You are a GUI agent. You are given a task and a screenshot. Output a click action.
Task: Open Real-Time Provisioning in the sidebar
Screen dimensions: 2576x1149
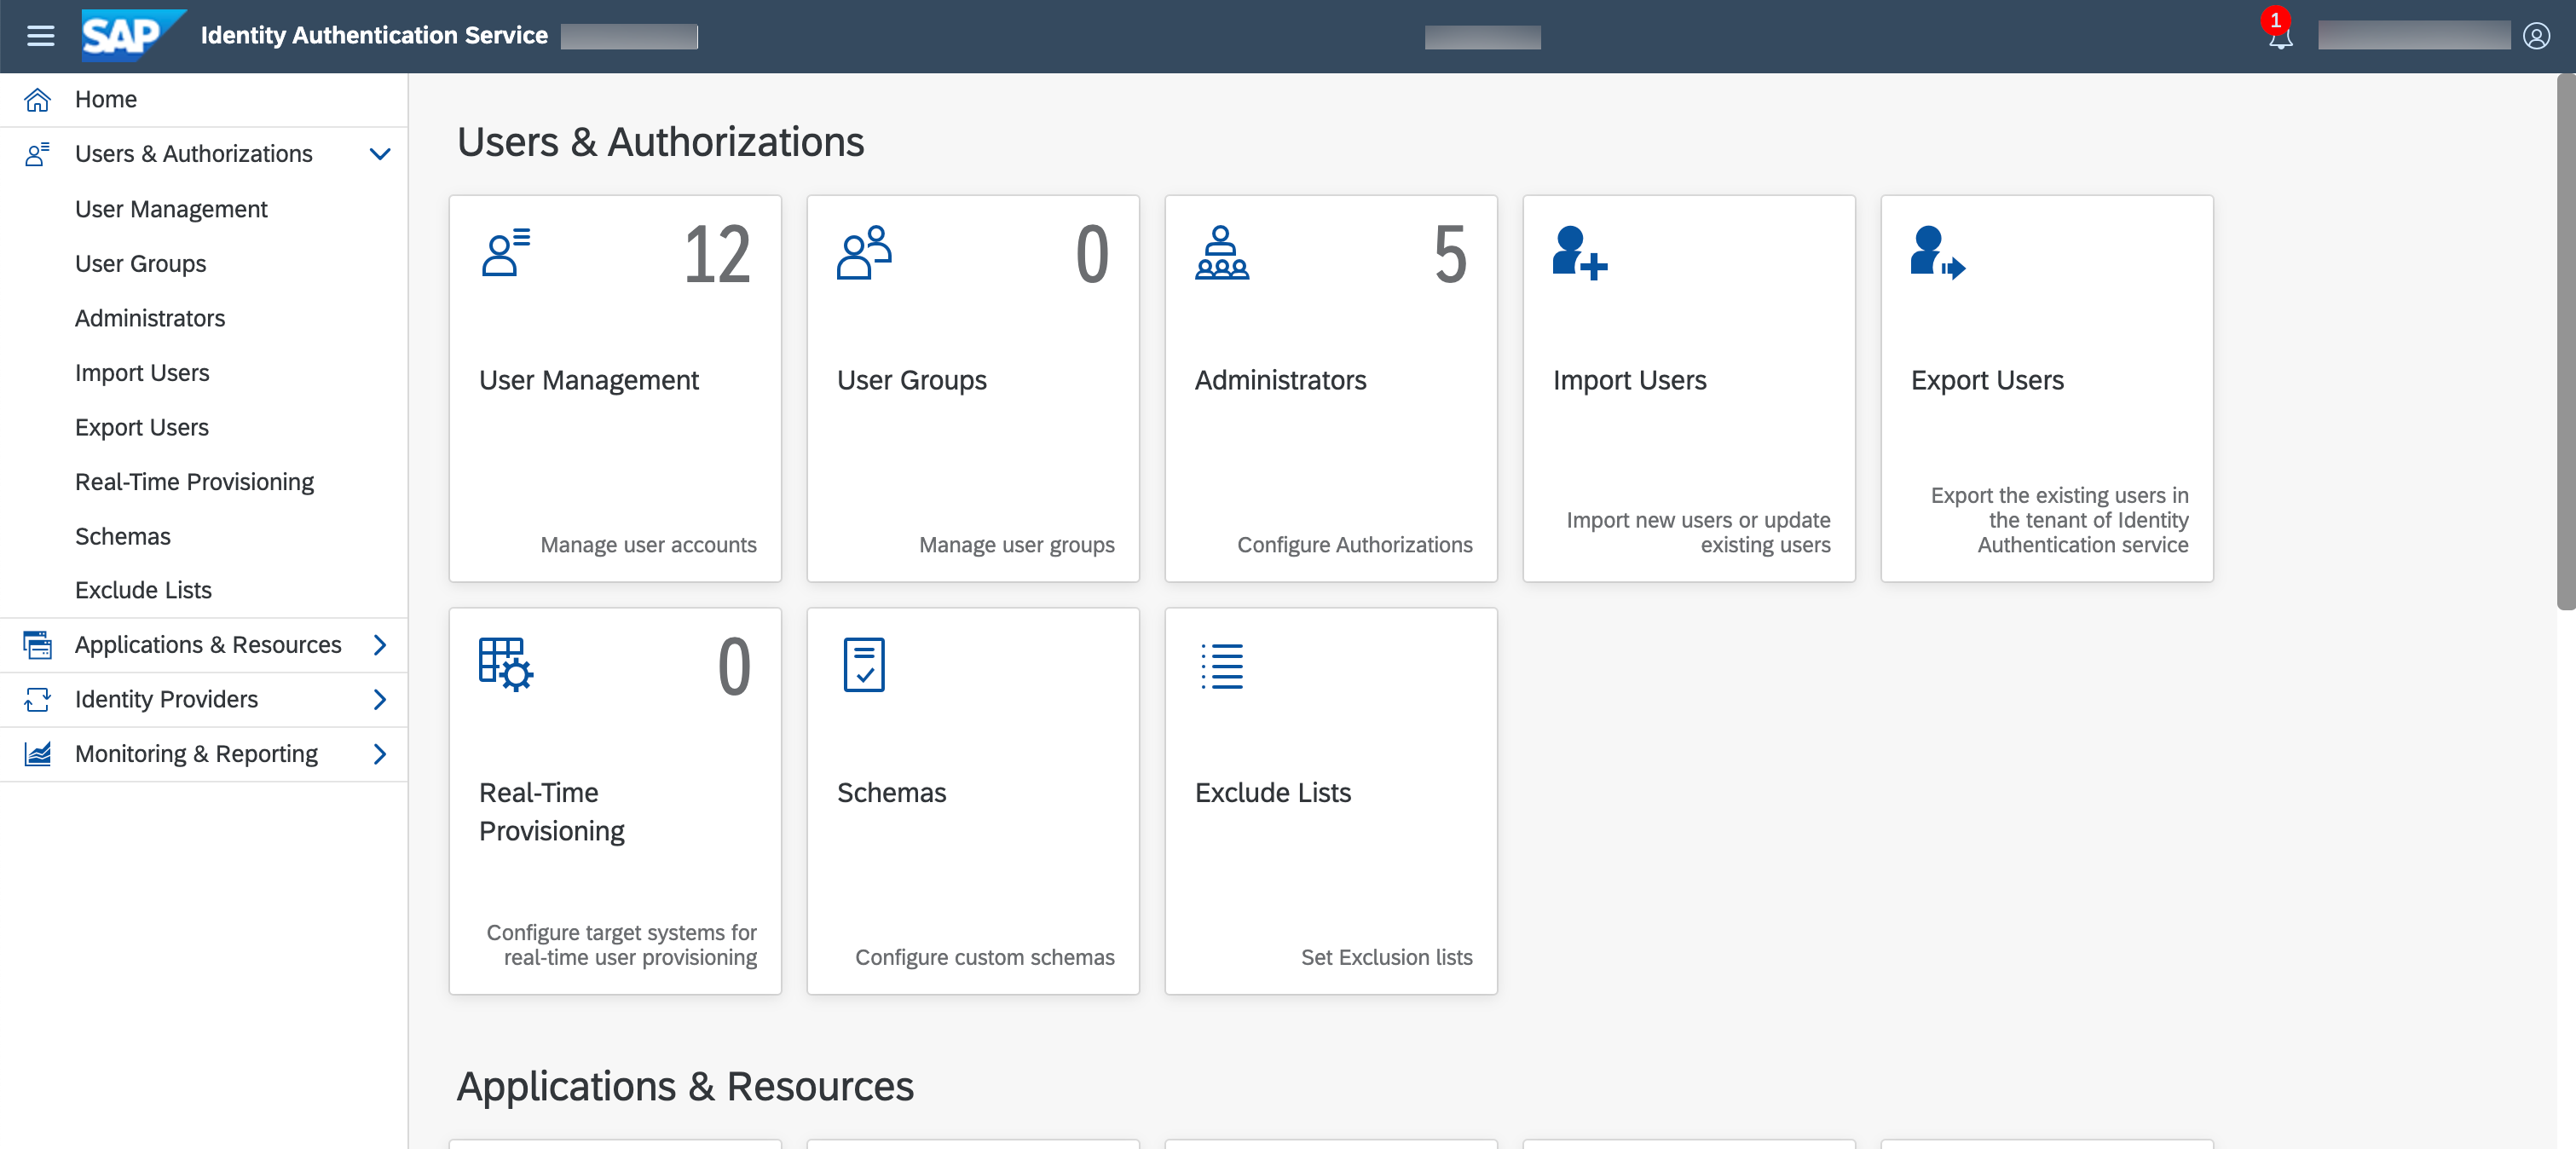click(x=204, y=482)
